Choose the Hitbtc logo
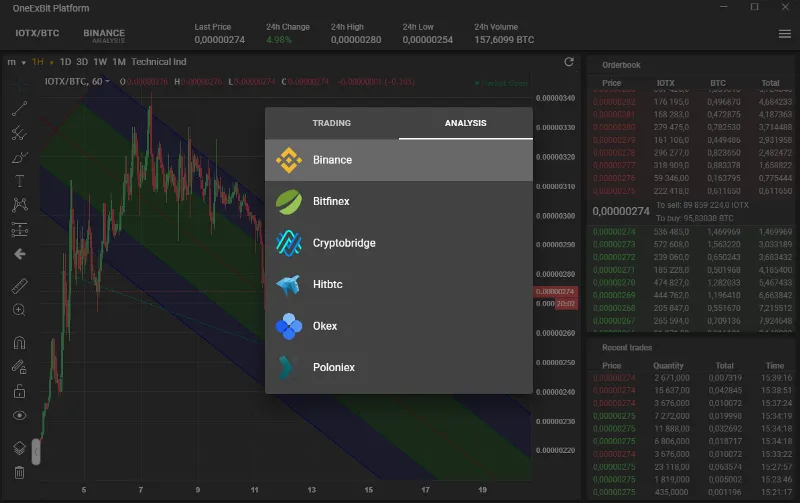Screen dimensions: 800x503 tap(289, 285)
